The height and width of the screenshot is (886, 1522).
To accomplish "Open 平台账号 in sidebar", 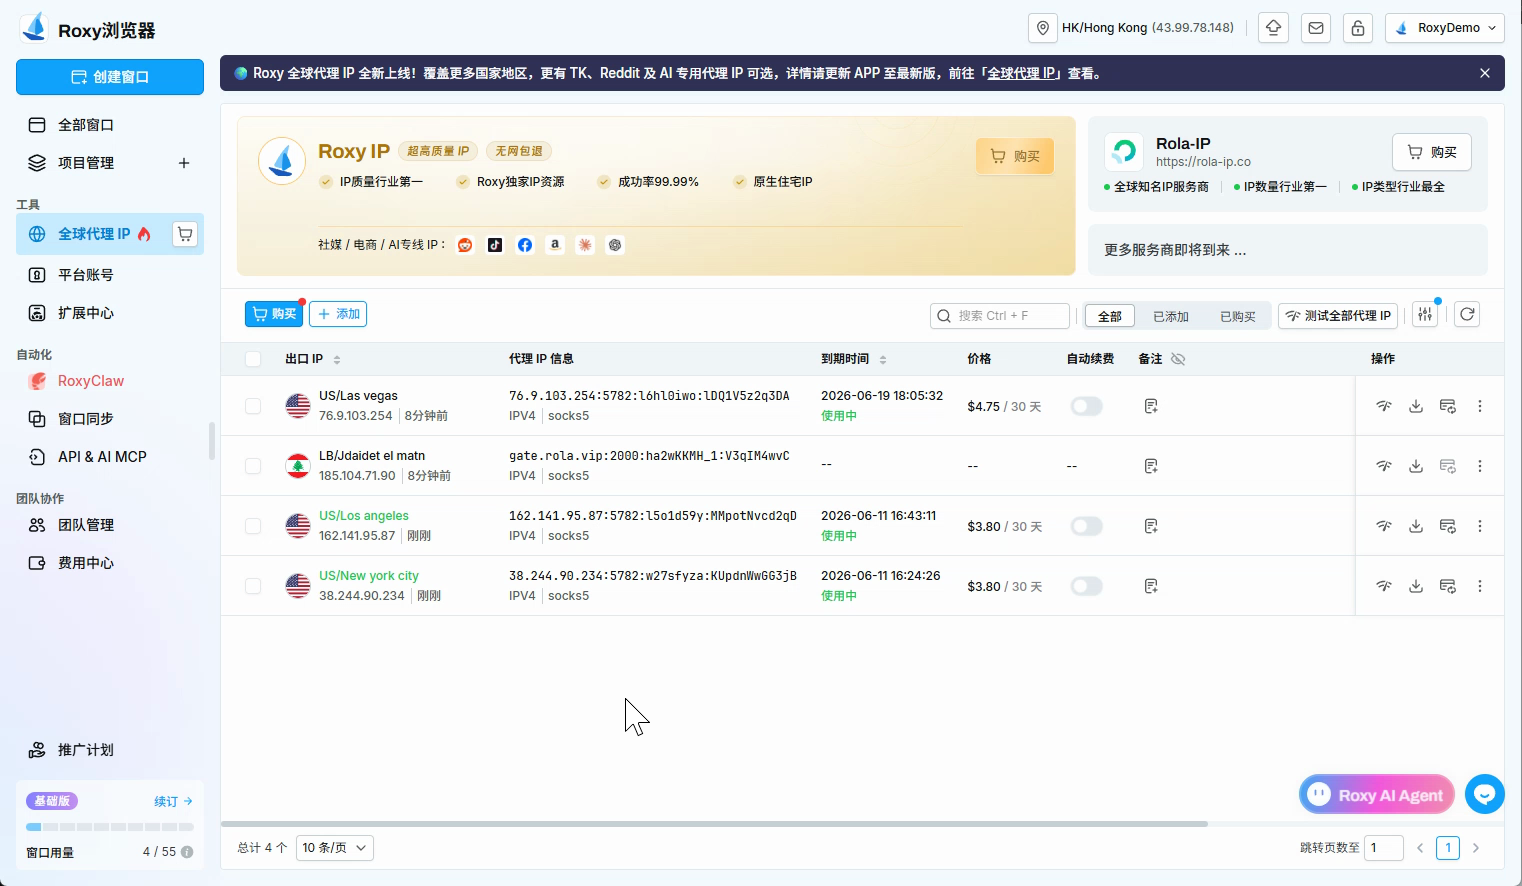I will click(110, 275).
